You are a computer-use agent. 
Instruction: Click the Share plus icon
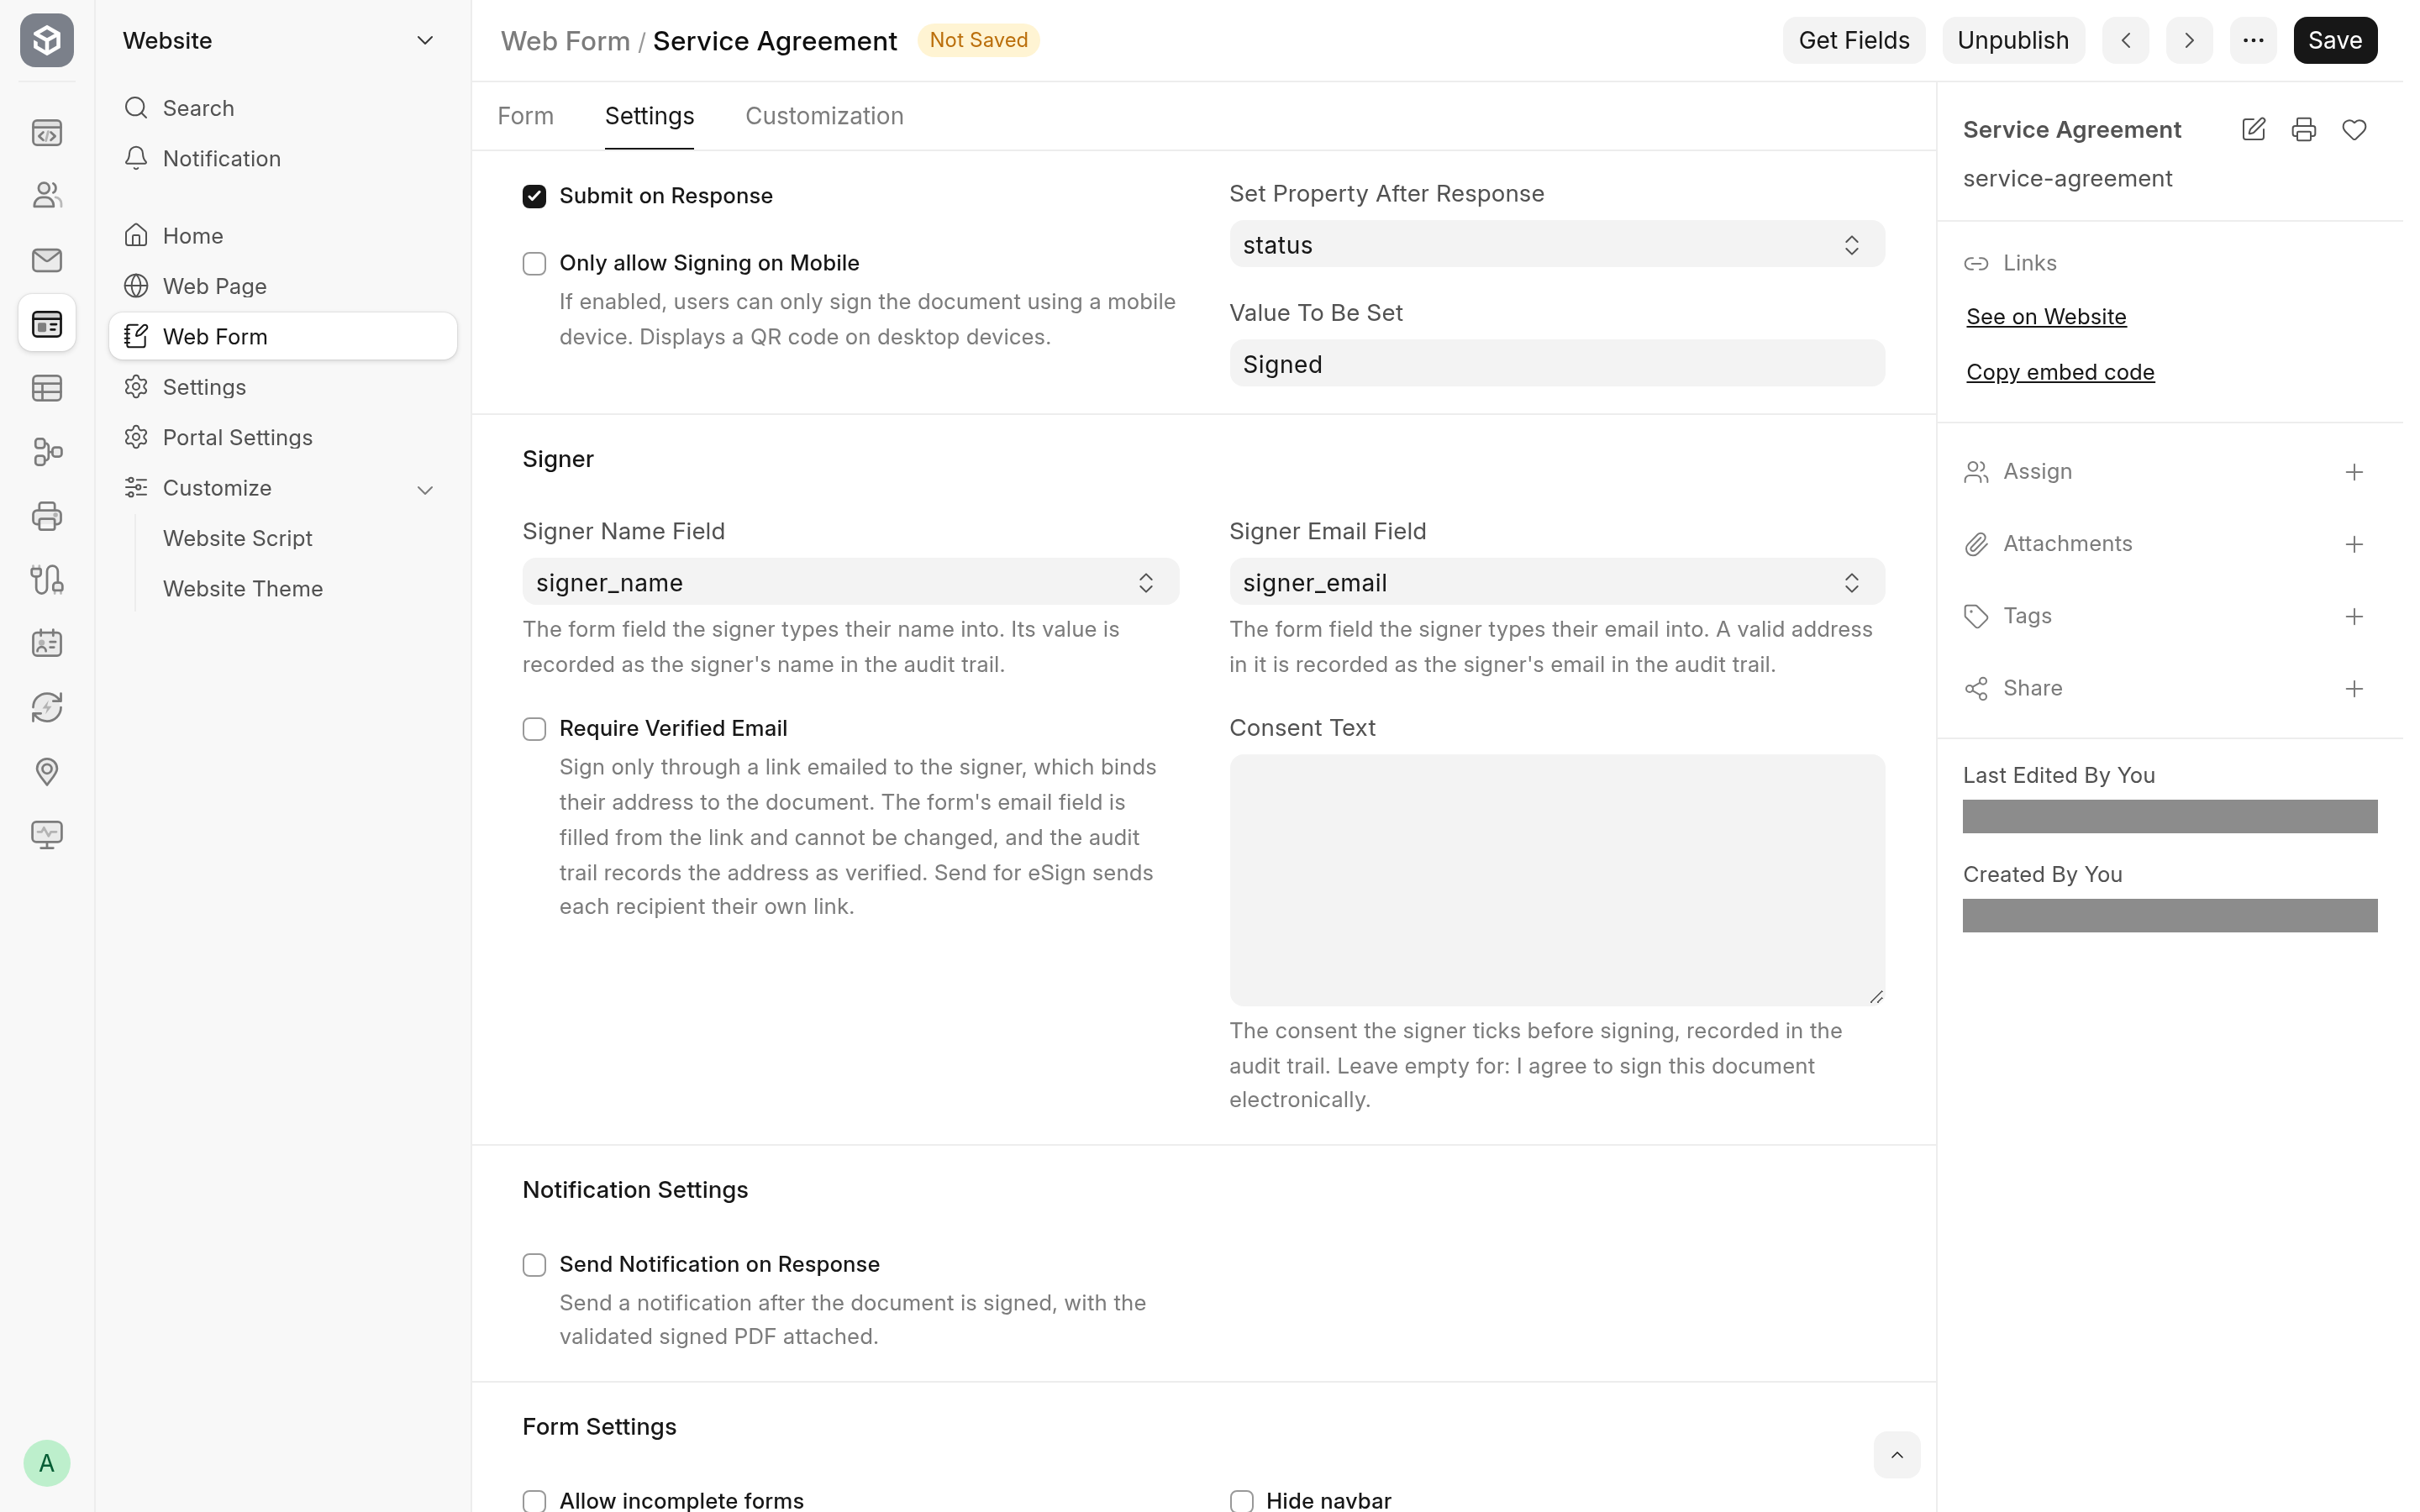click(x=2354, y=689)
